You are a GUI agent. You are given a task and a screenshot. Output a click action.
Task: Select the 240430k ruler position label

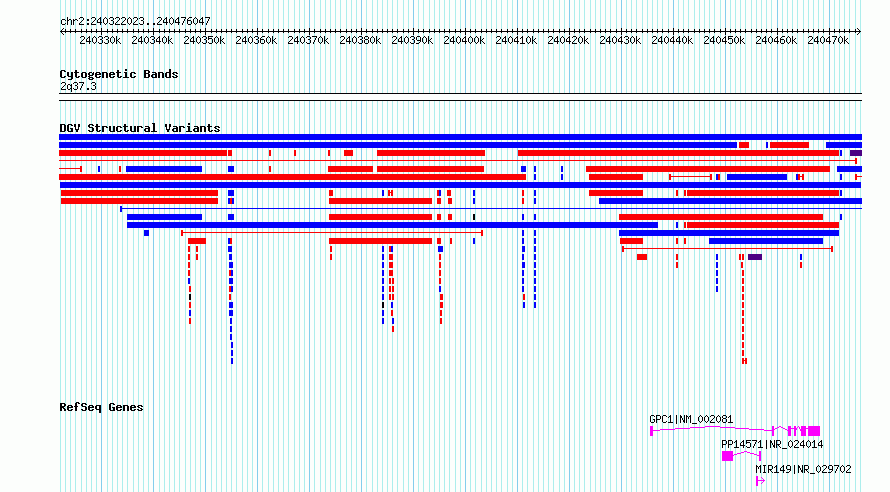coord(620,40)
